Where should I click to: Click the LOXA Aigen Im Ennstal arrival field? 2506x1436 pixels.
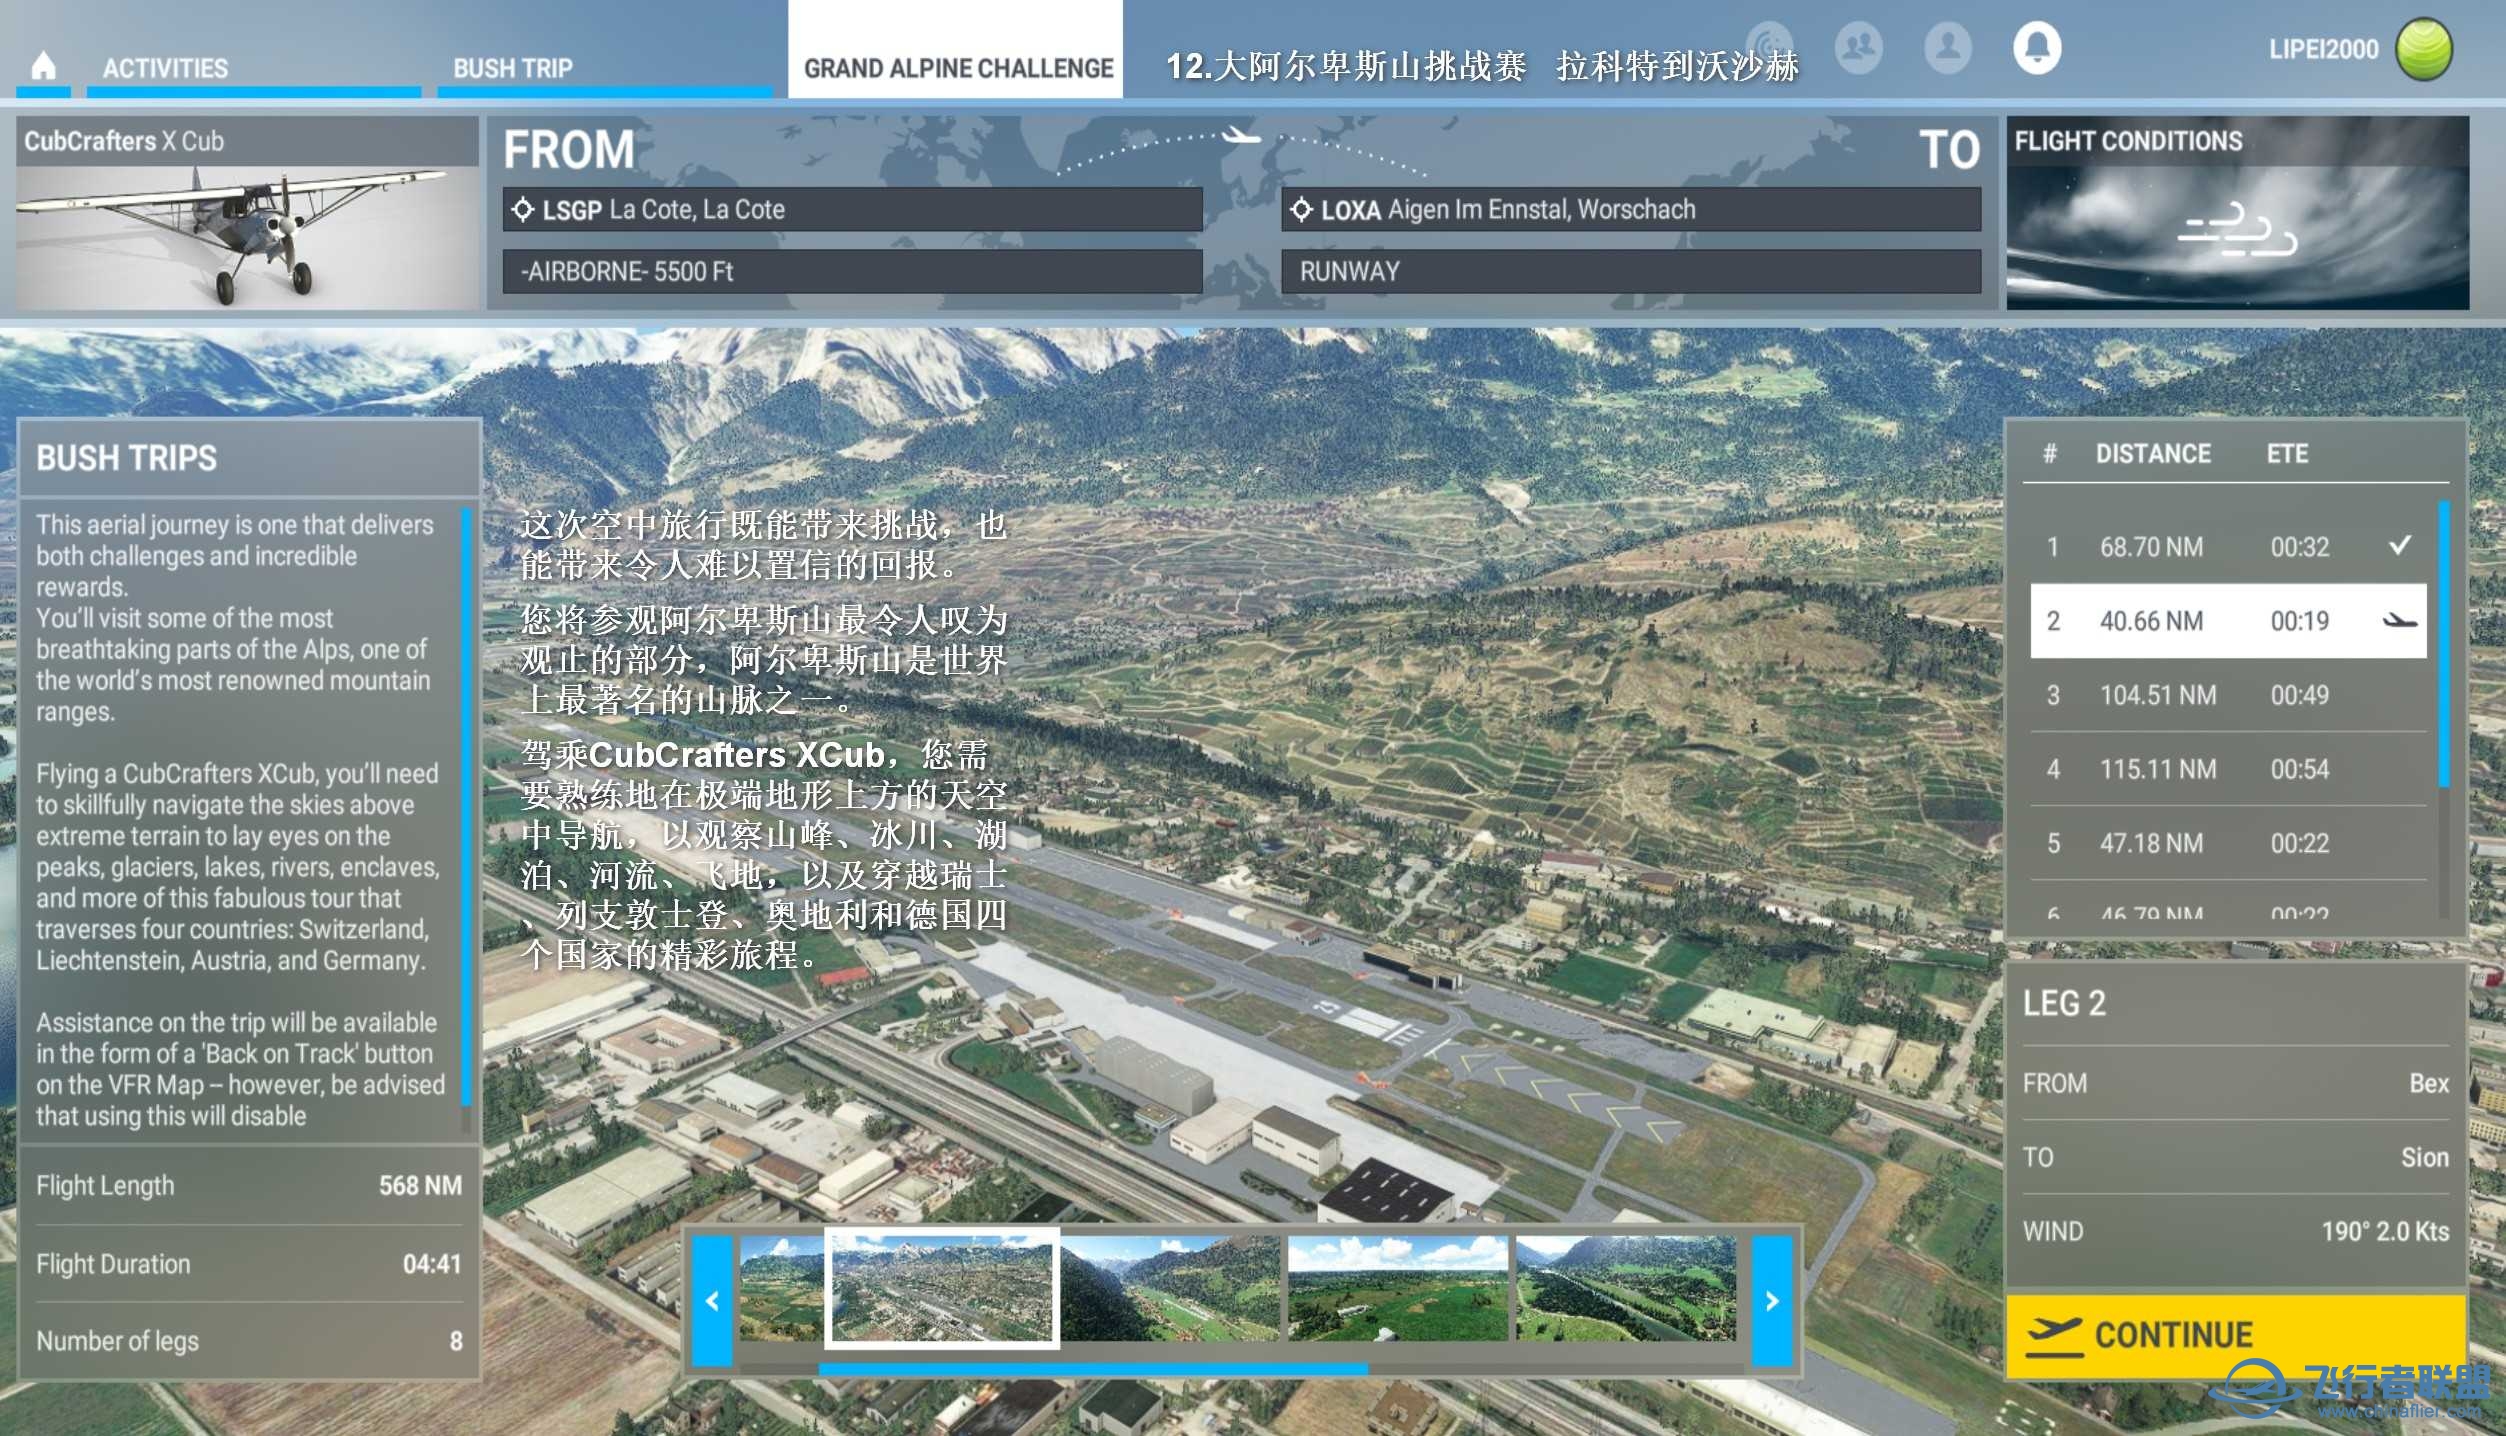[x=1631, y=210]
